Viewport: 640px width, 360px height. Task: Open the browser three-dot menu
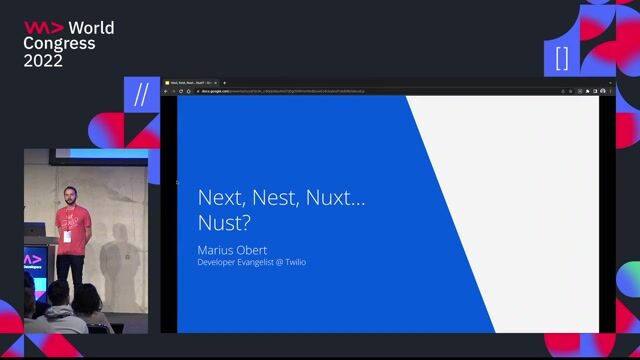pos(611,91)
